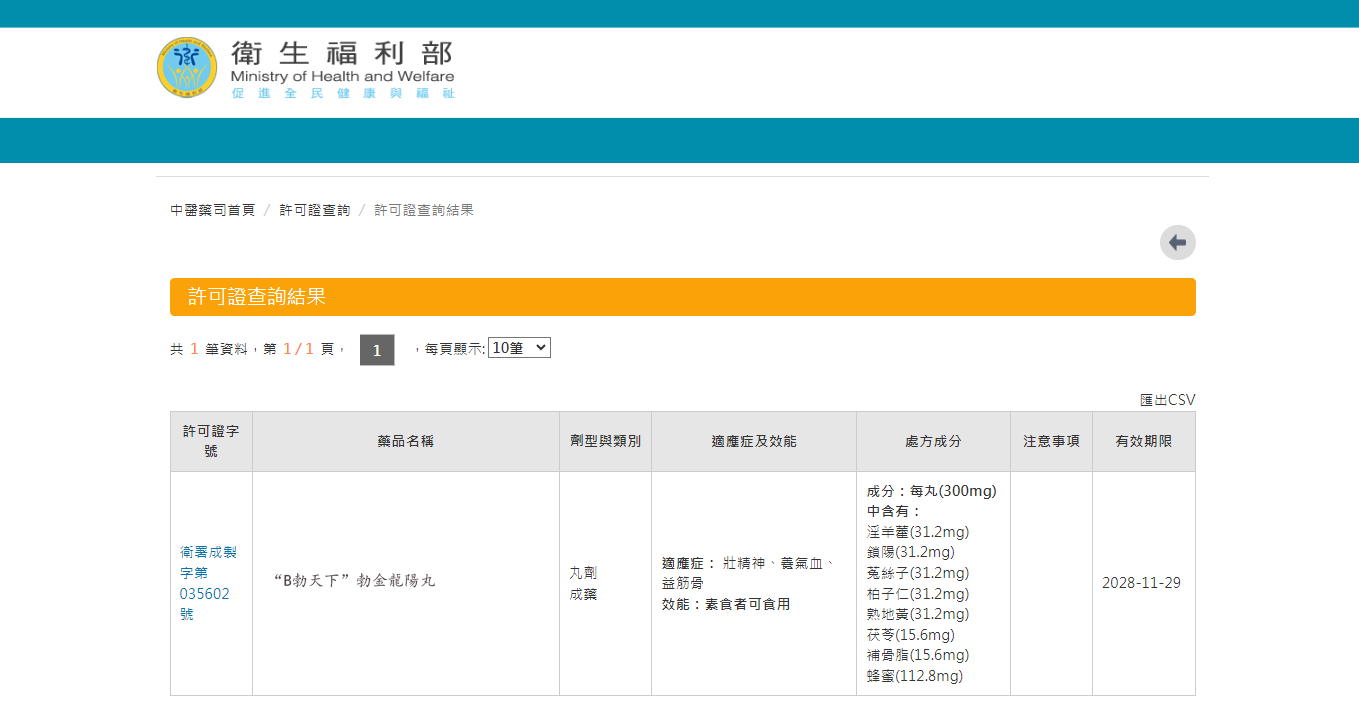Click the 適應症及效能 column header
1359x713 pixels.
(x=753, y=441)
